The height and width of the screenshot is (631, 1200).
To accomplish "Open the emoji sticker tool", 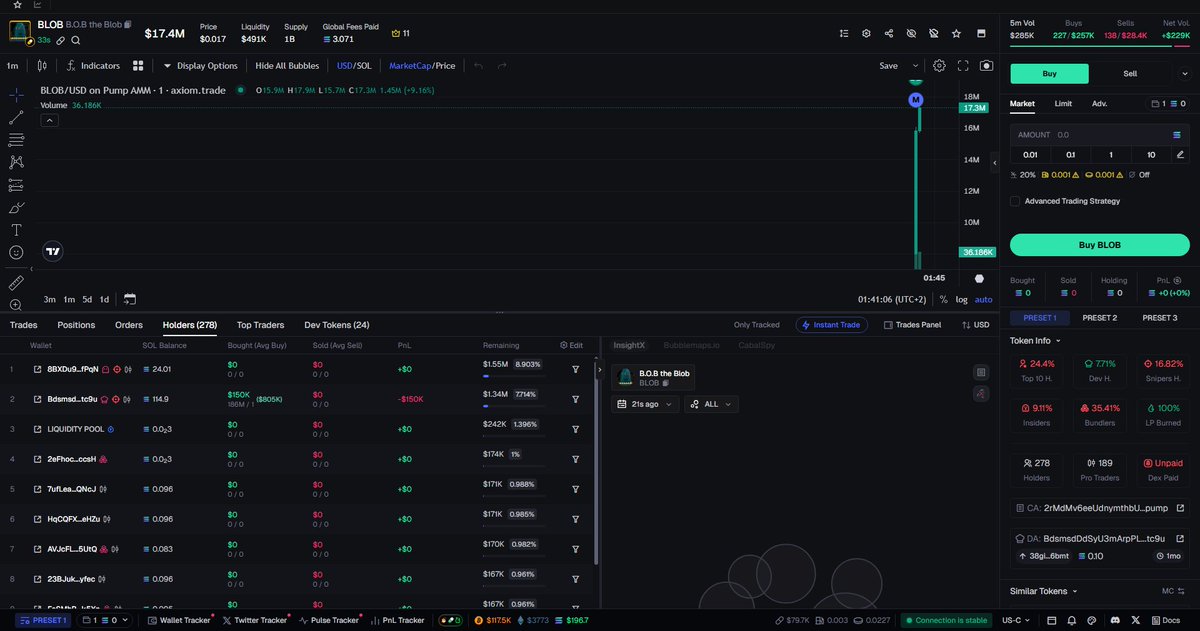I will click(16, 253).
